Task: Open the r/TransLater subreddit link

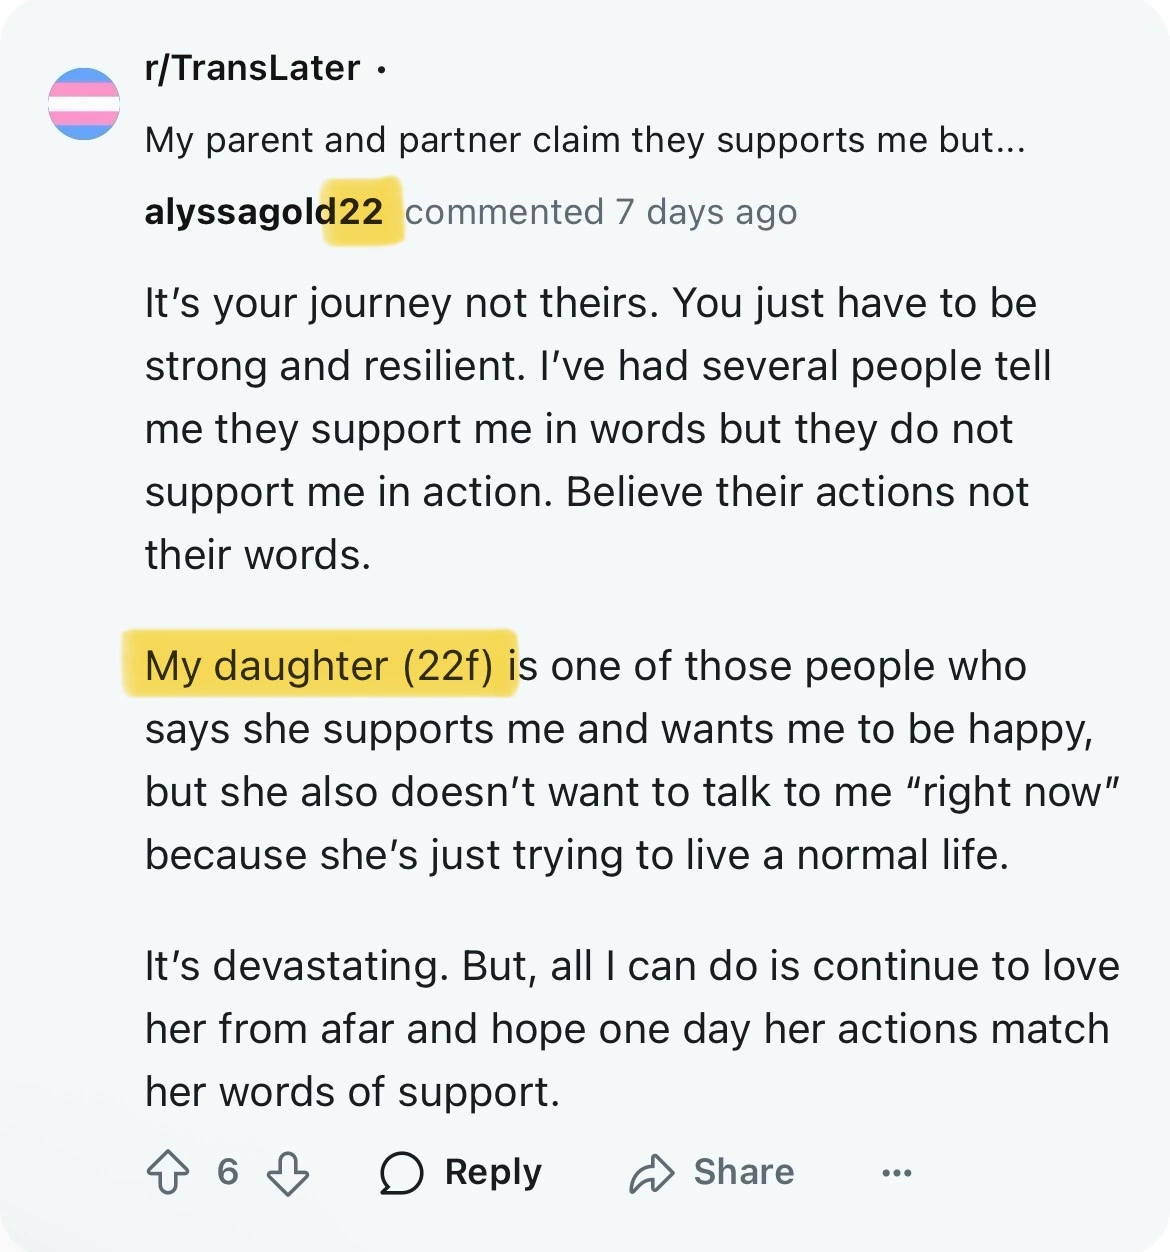Action: (x=252, y=68)
